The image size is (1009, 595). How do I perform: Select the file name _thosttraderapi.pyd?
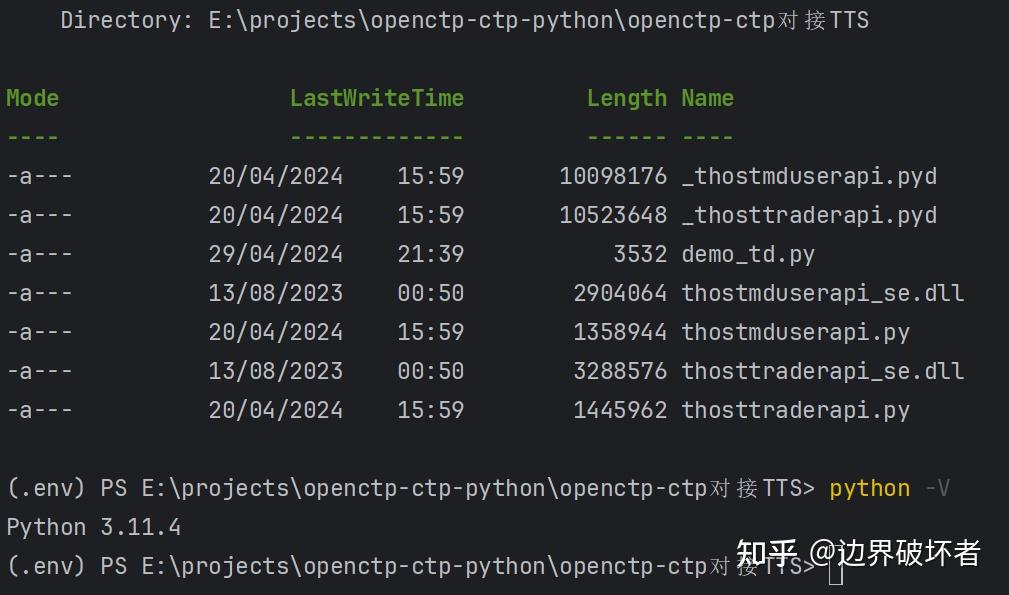[x=808, y=214]
